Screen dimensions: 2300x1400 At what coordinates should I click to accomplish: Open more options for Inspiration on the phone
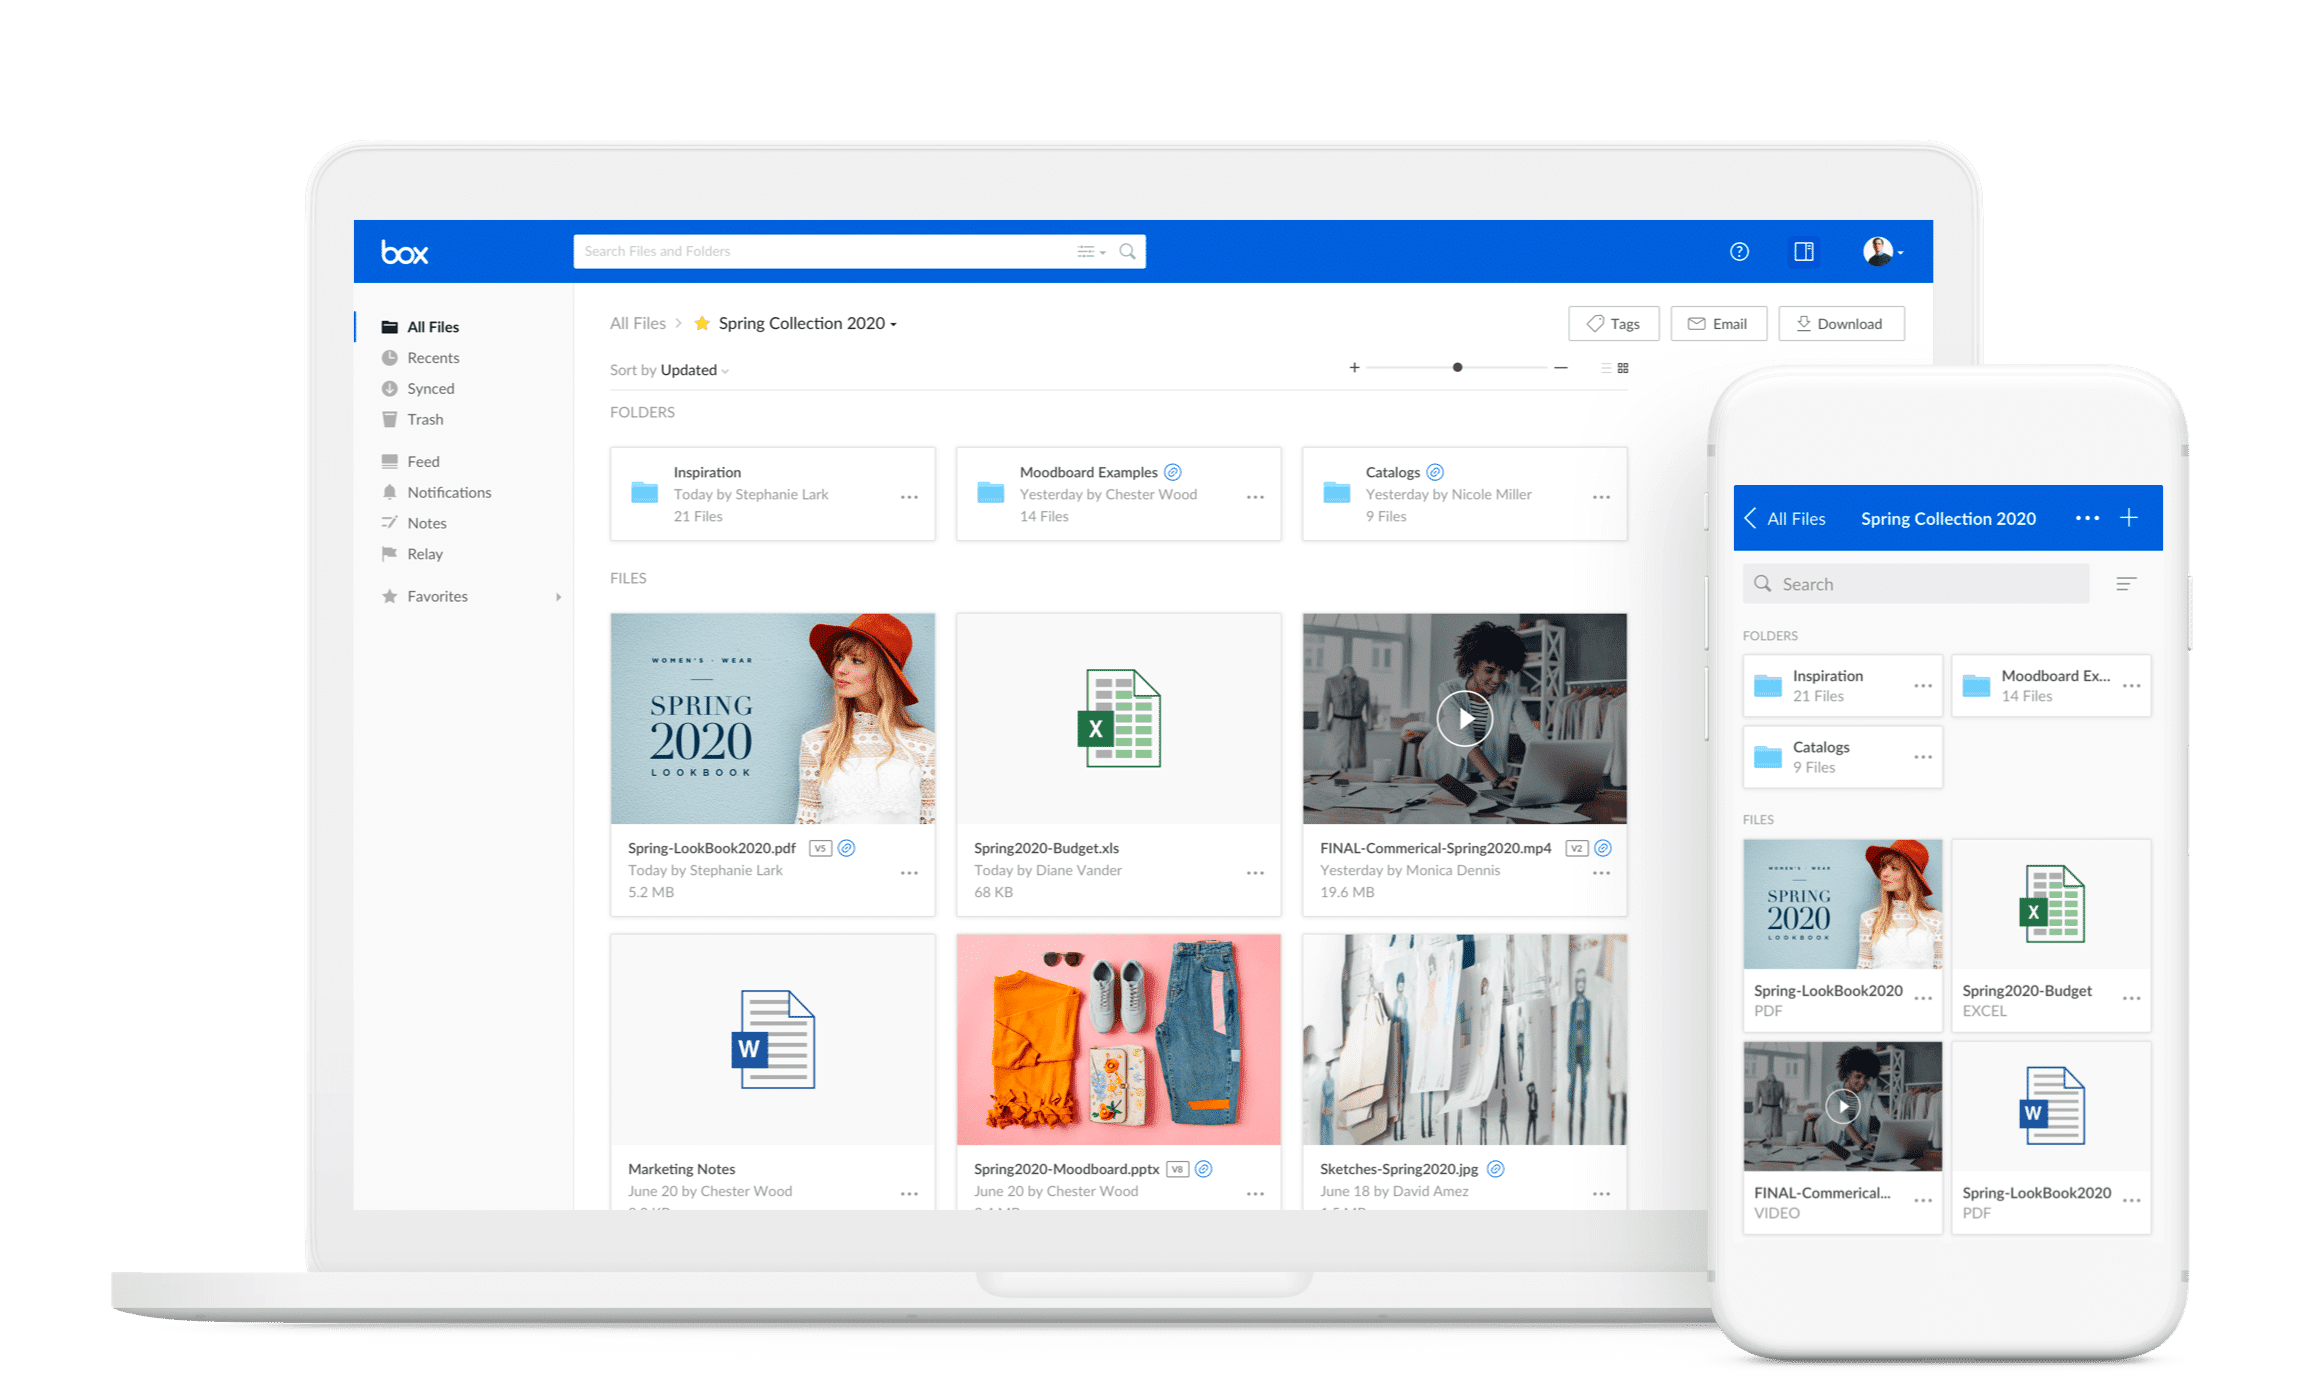pyautogui.click(x=1922, y=686)
